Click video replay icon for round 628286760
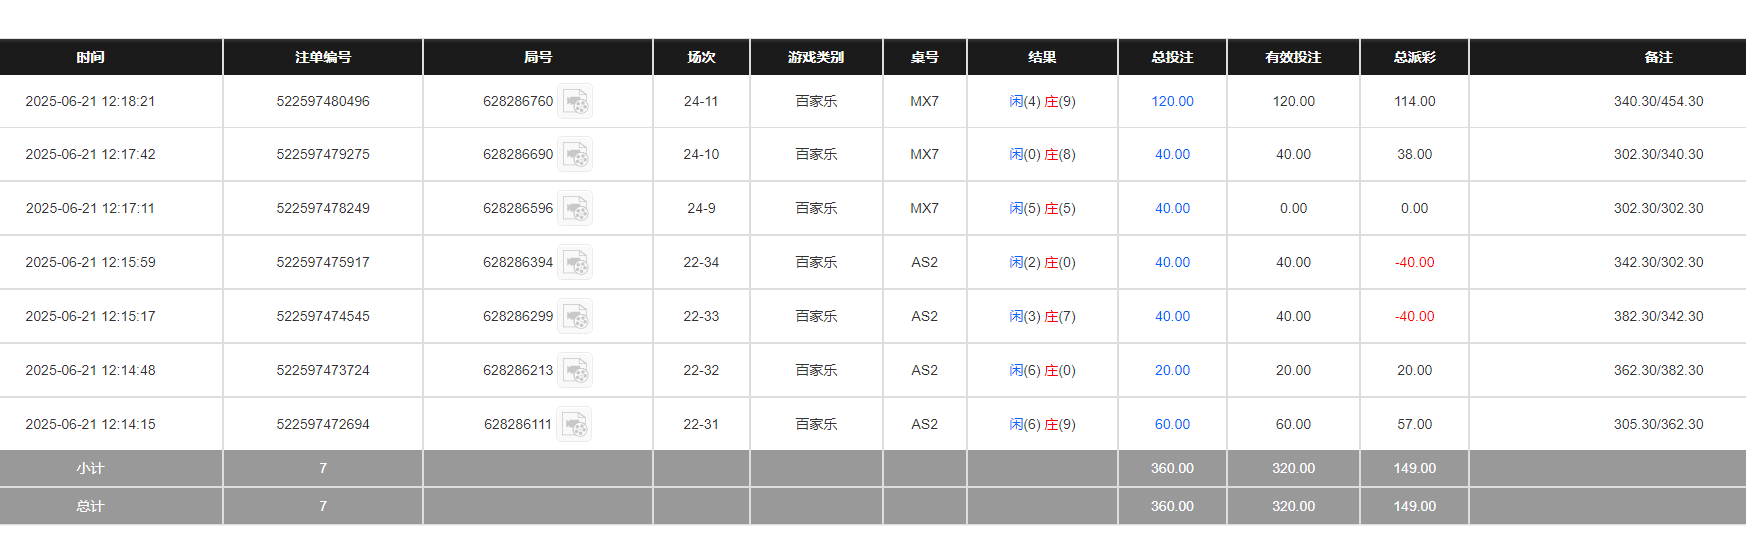Screen dimensions: 1746x556 tap(575, 102)
